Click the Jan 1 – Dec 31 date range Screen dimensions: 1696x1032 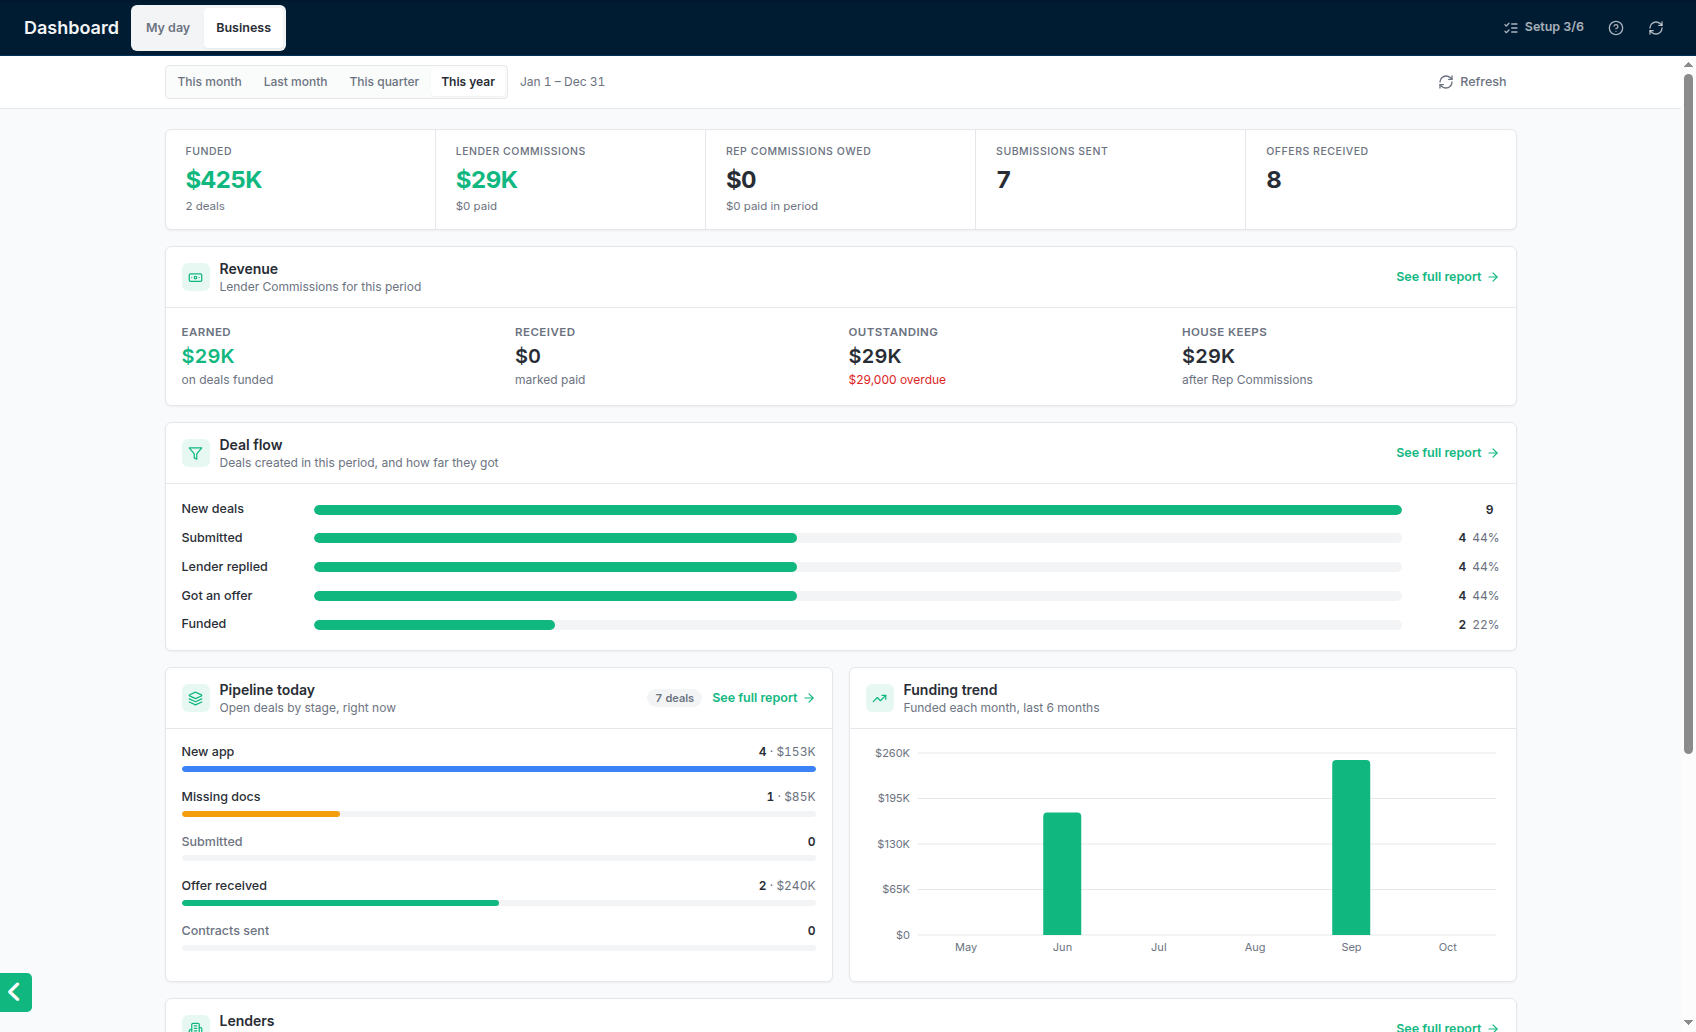pos(562,82)
